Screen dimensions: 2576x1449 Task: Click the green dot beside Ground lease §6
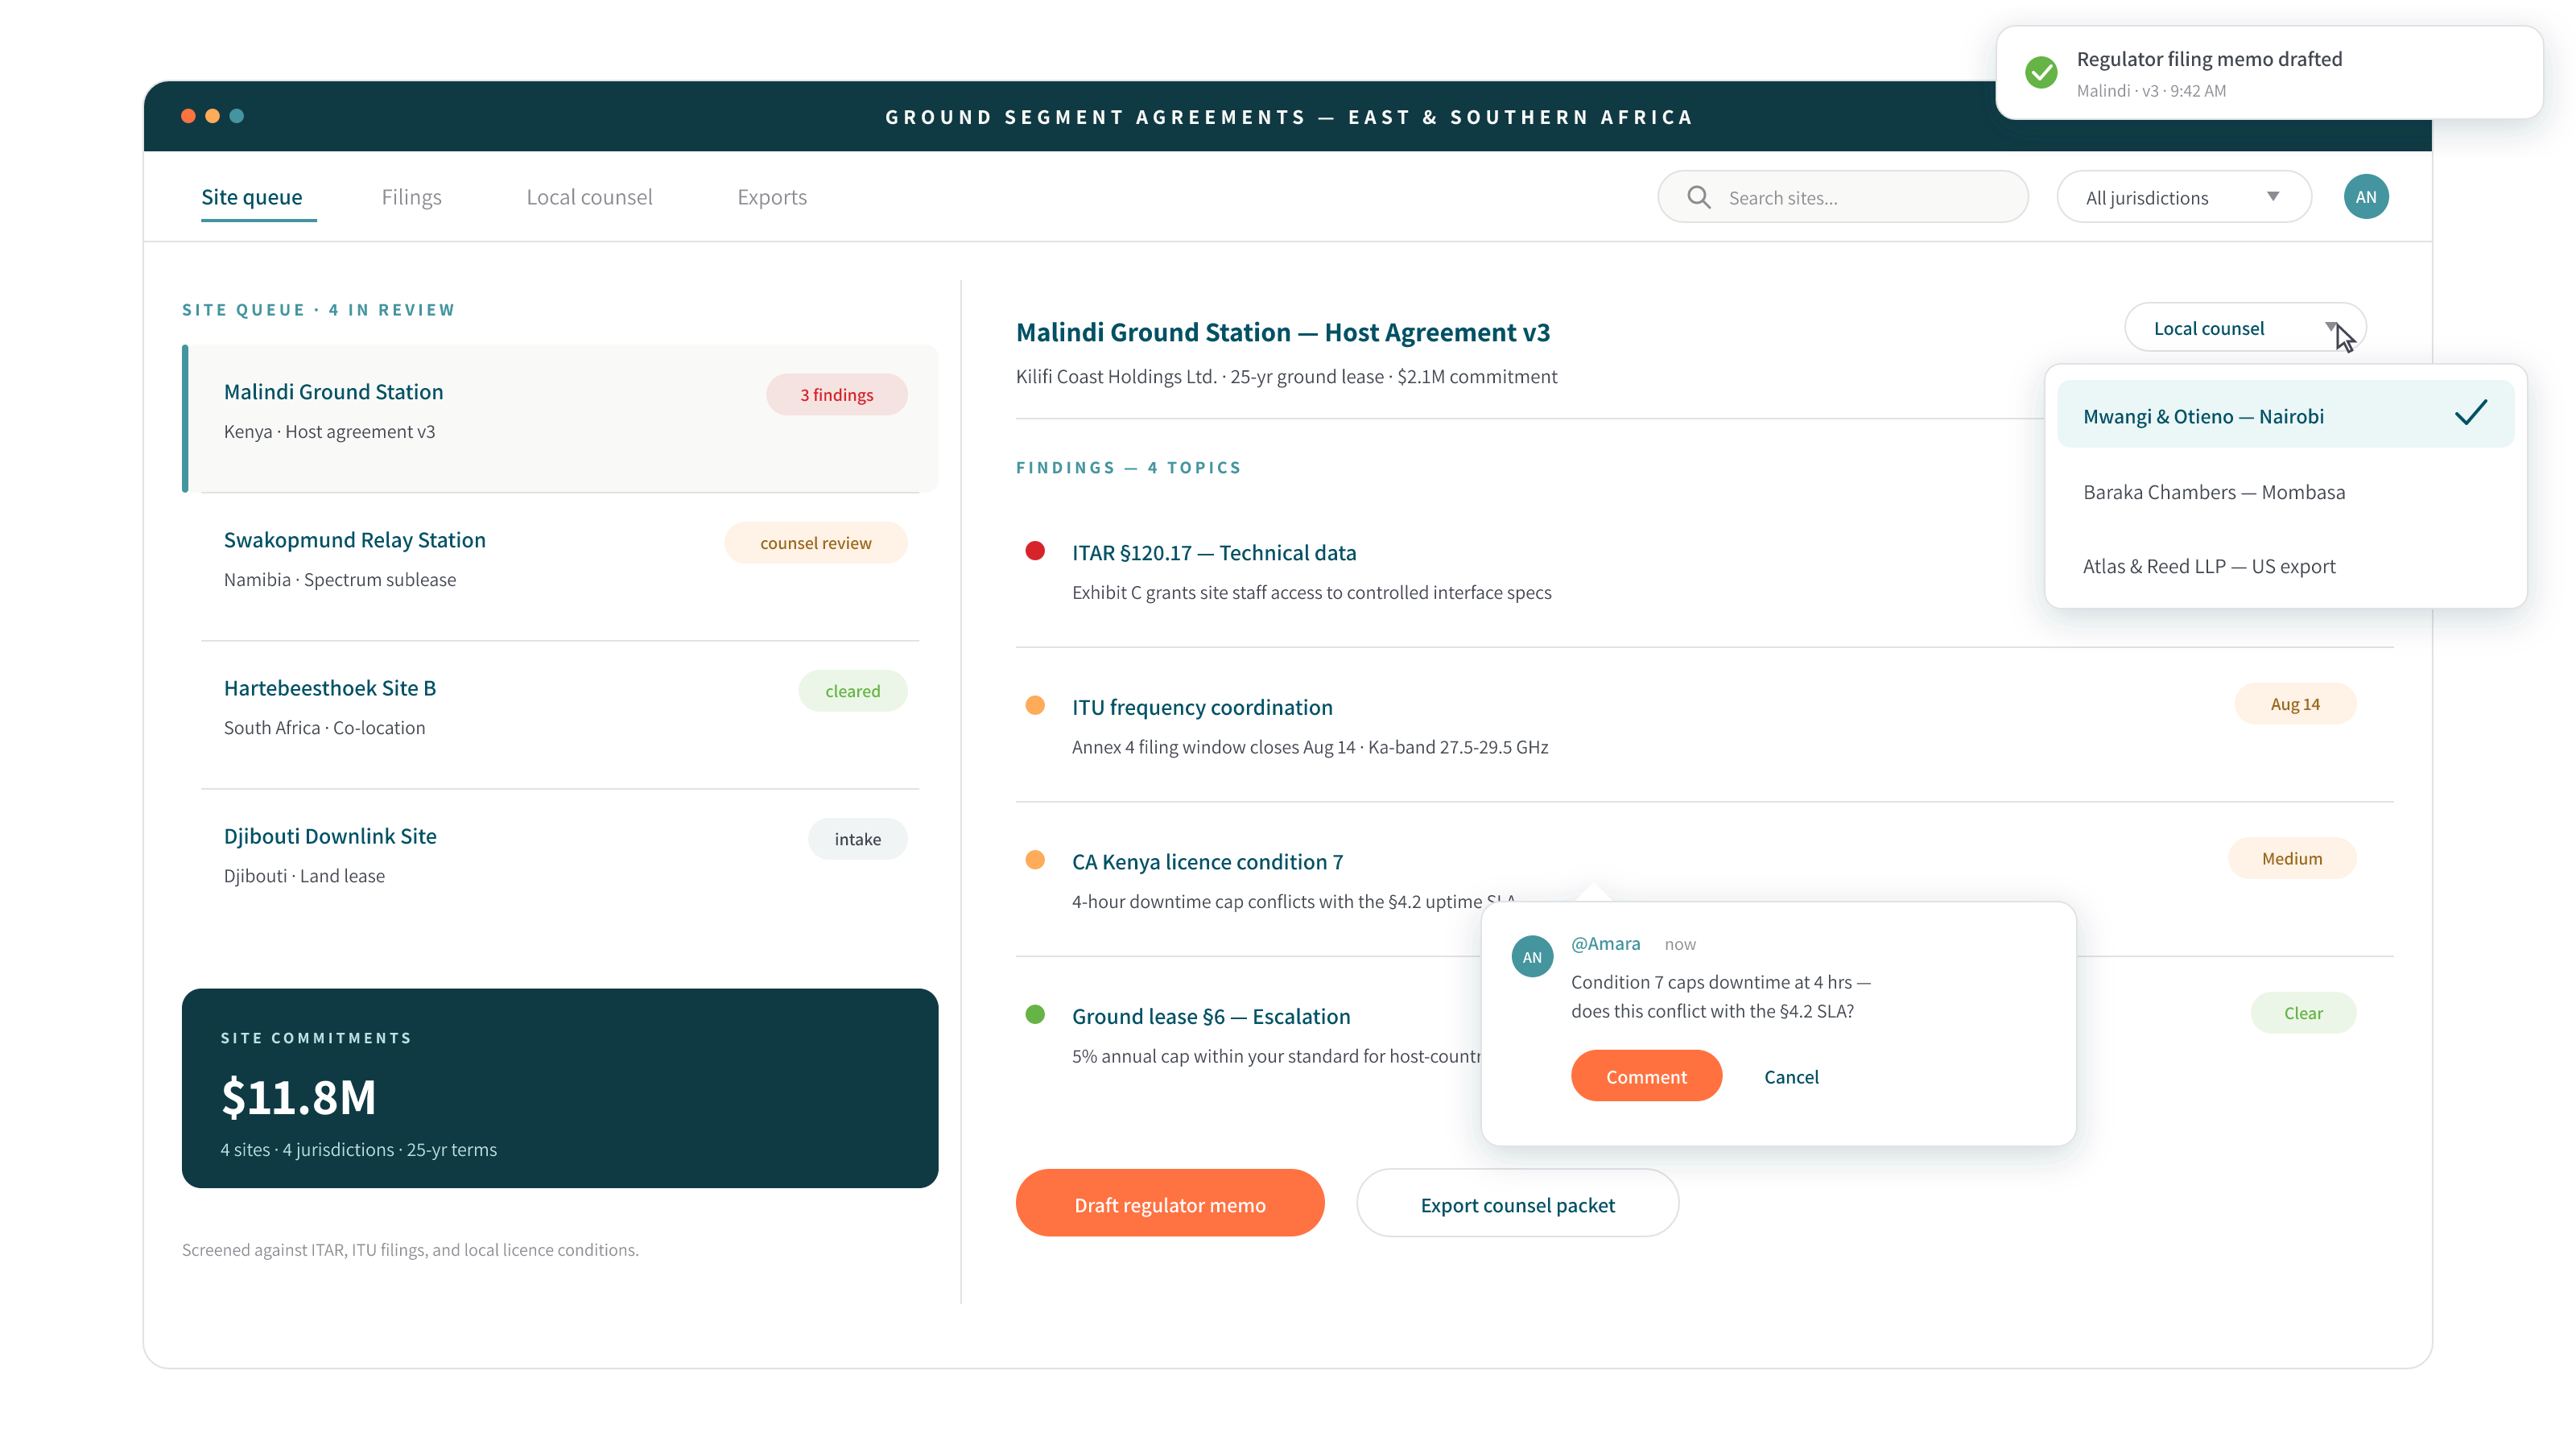tap(1035, 1015)
